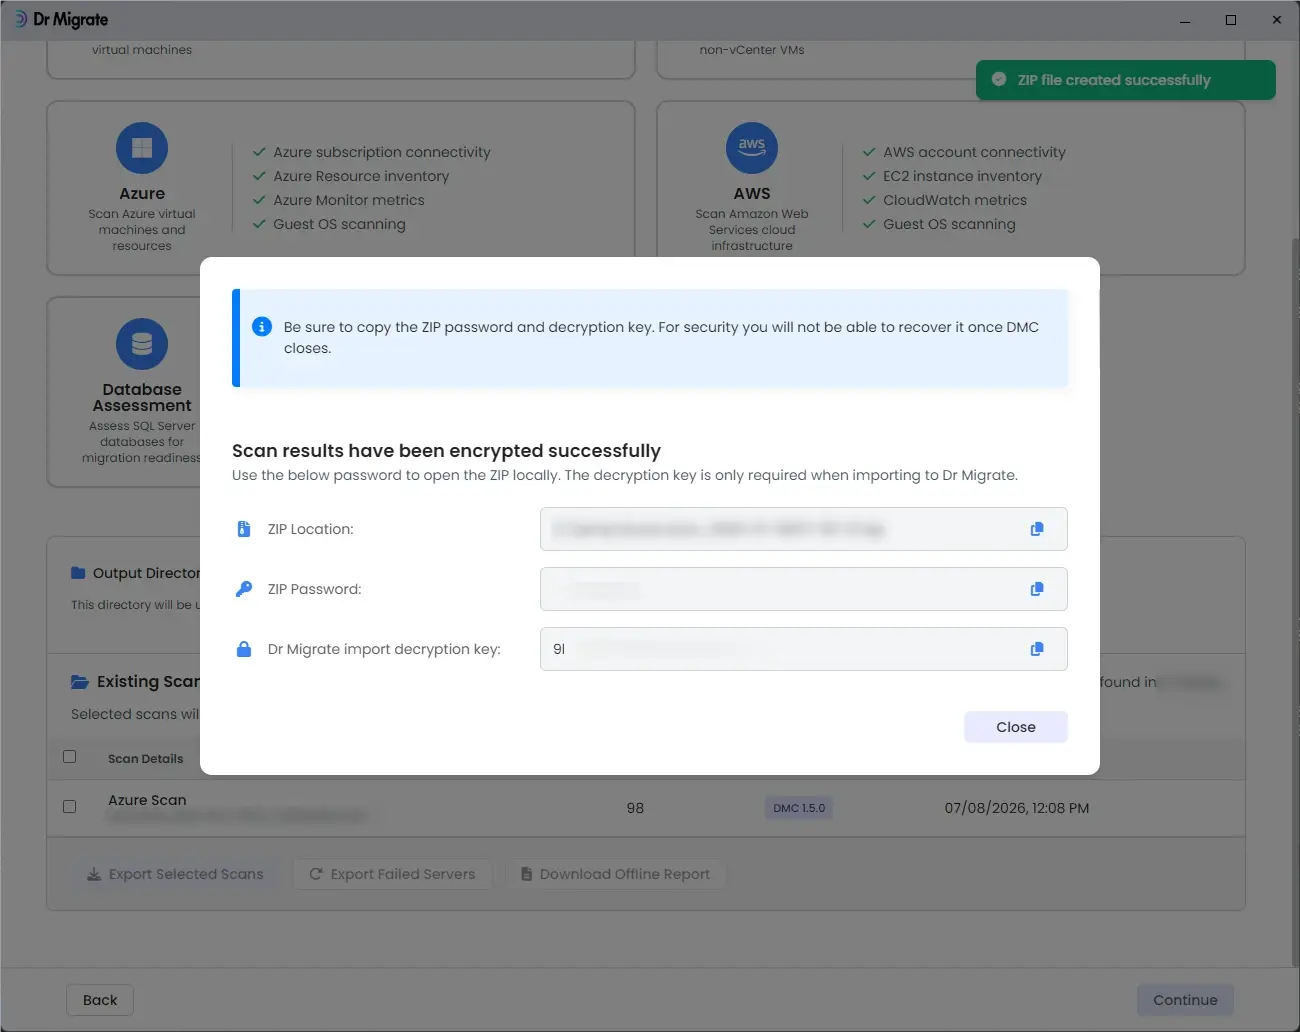Click Export Failed Servers button
This screenshot has width=1300, height=1032.
[392, 874]
